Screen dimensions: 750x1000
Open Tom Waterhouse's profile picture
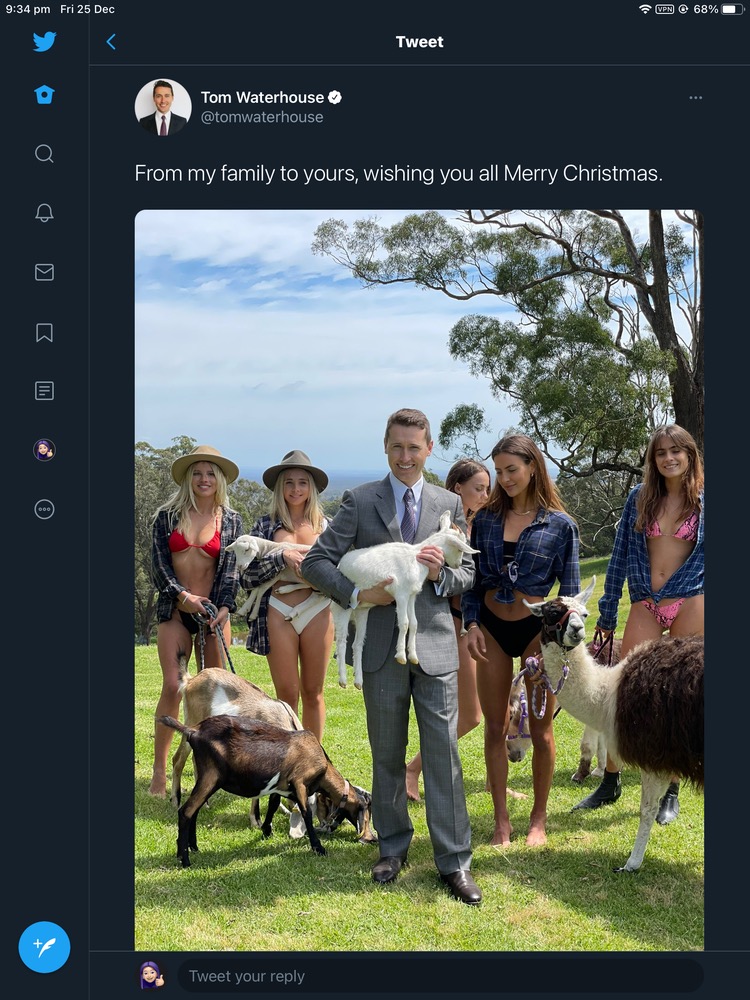tap(163, 107)
